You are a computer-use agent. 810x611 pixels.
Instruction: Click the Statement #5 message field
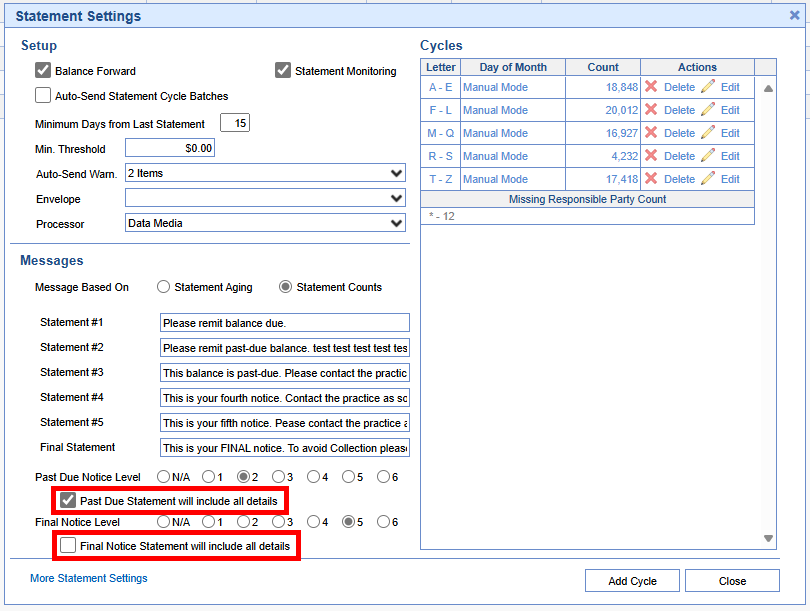[x=285, y=422]
